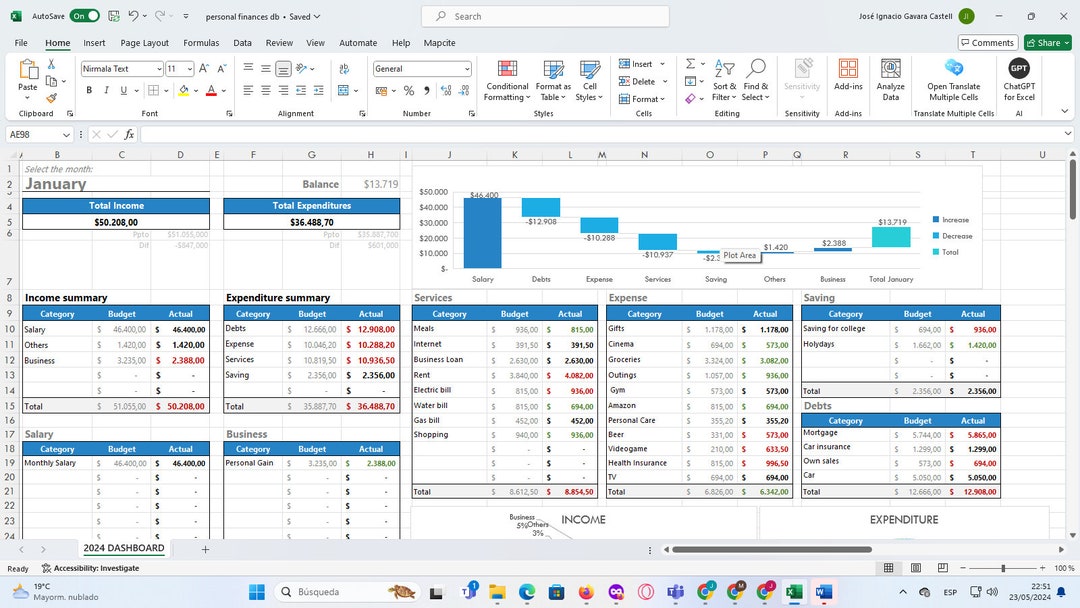Apply the Percent Style format
The width and height of the screenshot is (1080, 608).
pyautogui.click(x=408, y=90)
